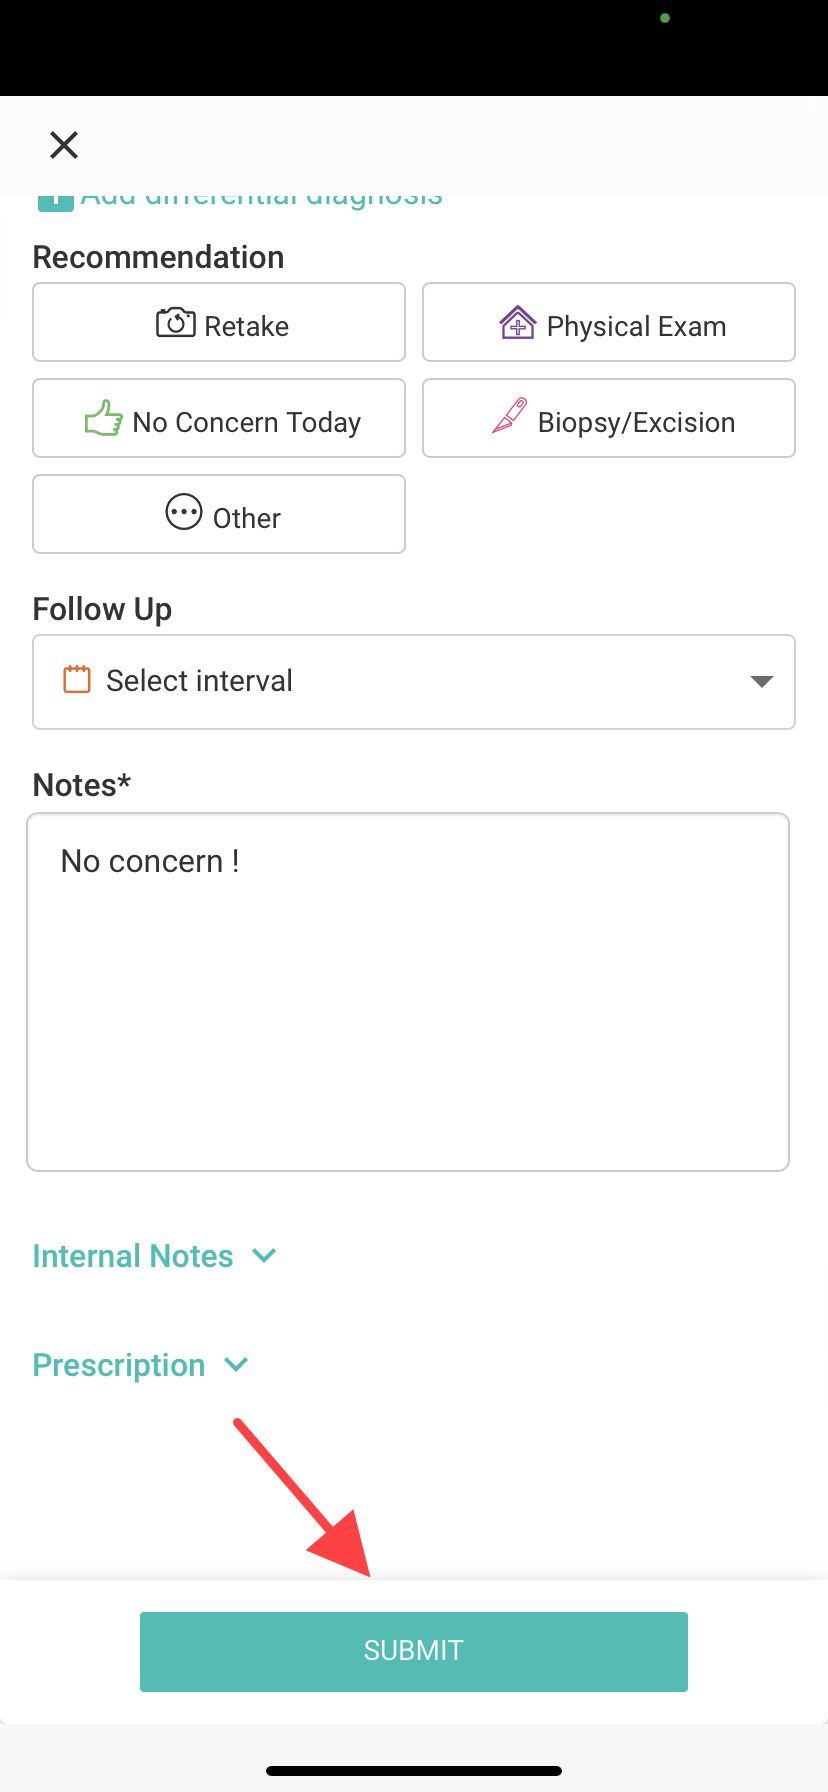Click the plus icon for differential diagnosis

click(x=56, y=201)
